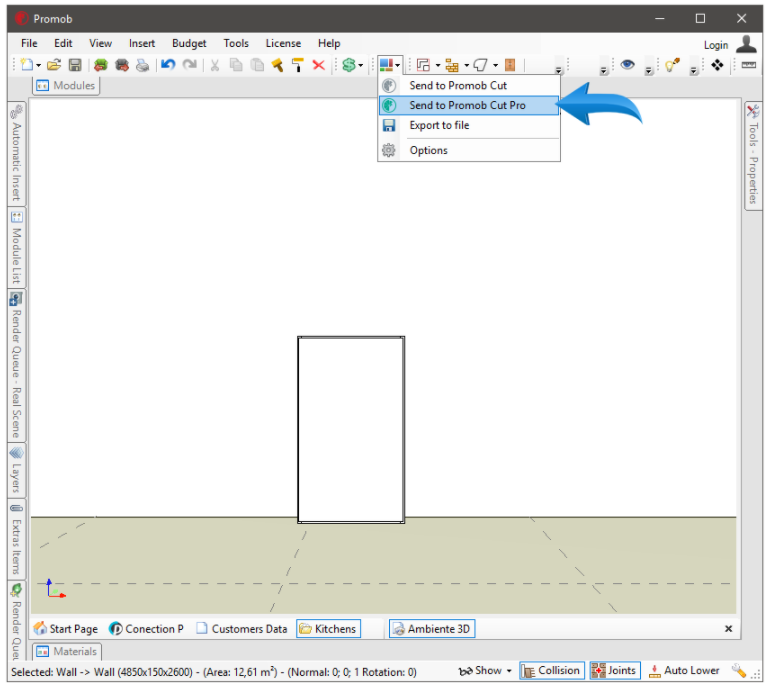Image resolution: width=768 pixels, height=686 pixels.
Task: Expand the freeform shape tool dropdown
Action: pos(496,65)
